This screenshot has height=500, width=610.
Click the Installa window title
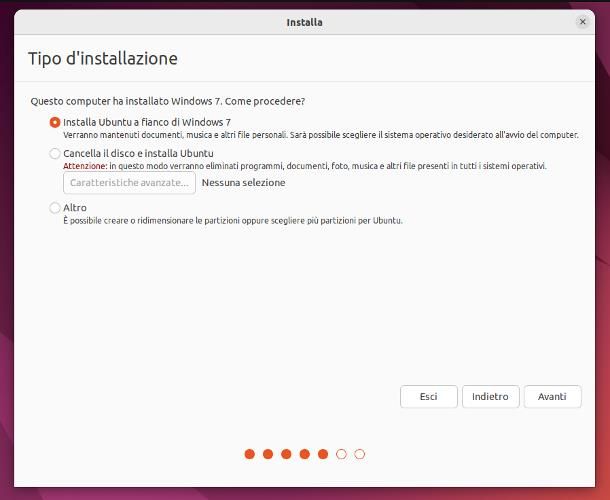click(x=304, y=23)
